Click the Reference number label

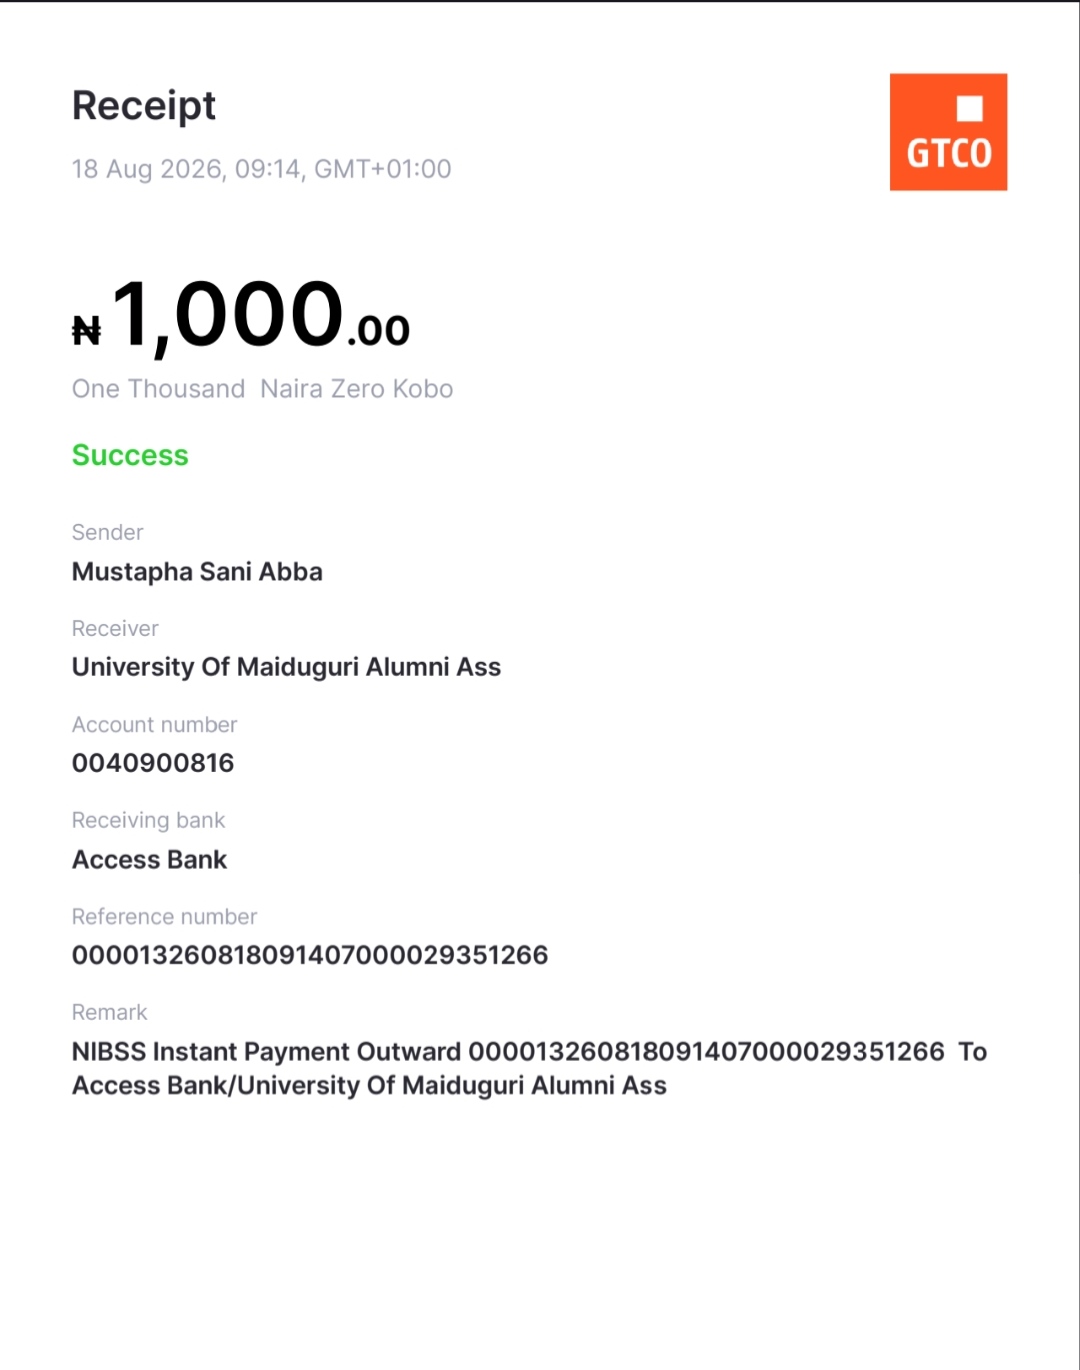165,916
